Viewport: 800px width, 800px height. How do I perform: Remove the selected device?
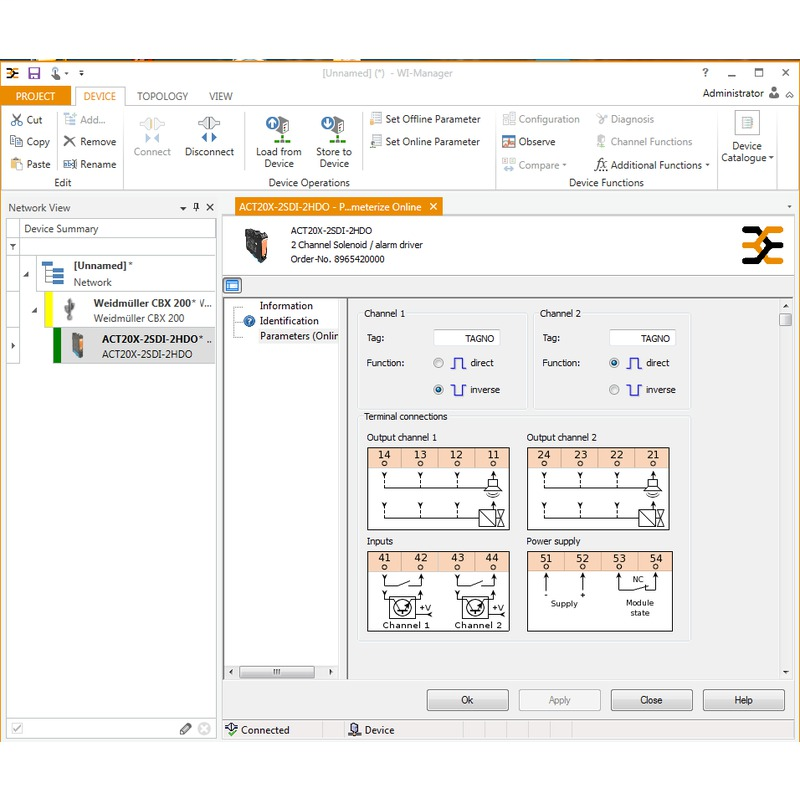[90, 142]
